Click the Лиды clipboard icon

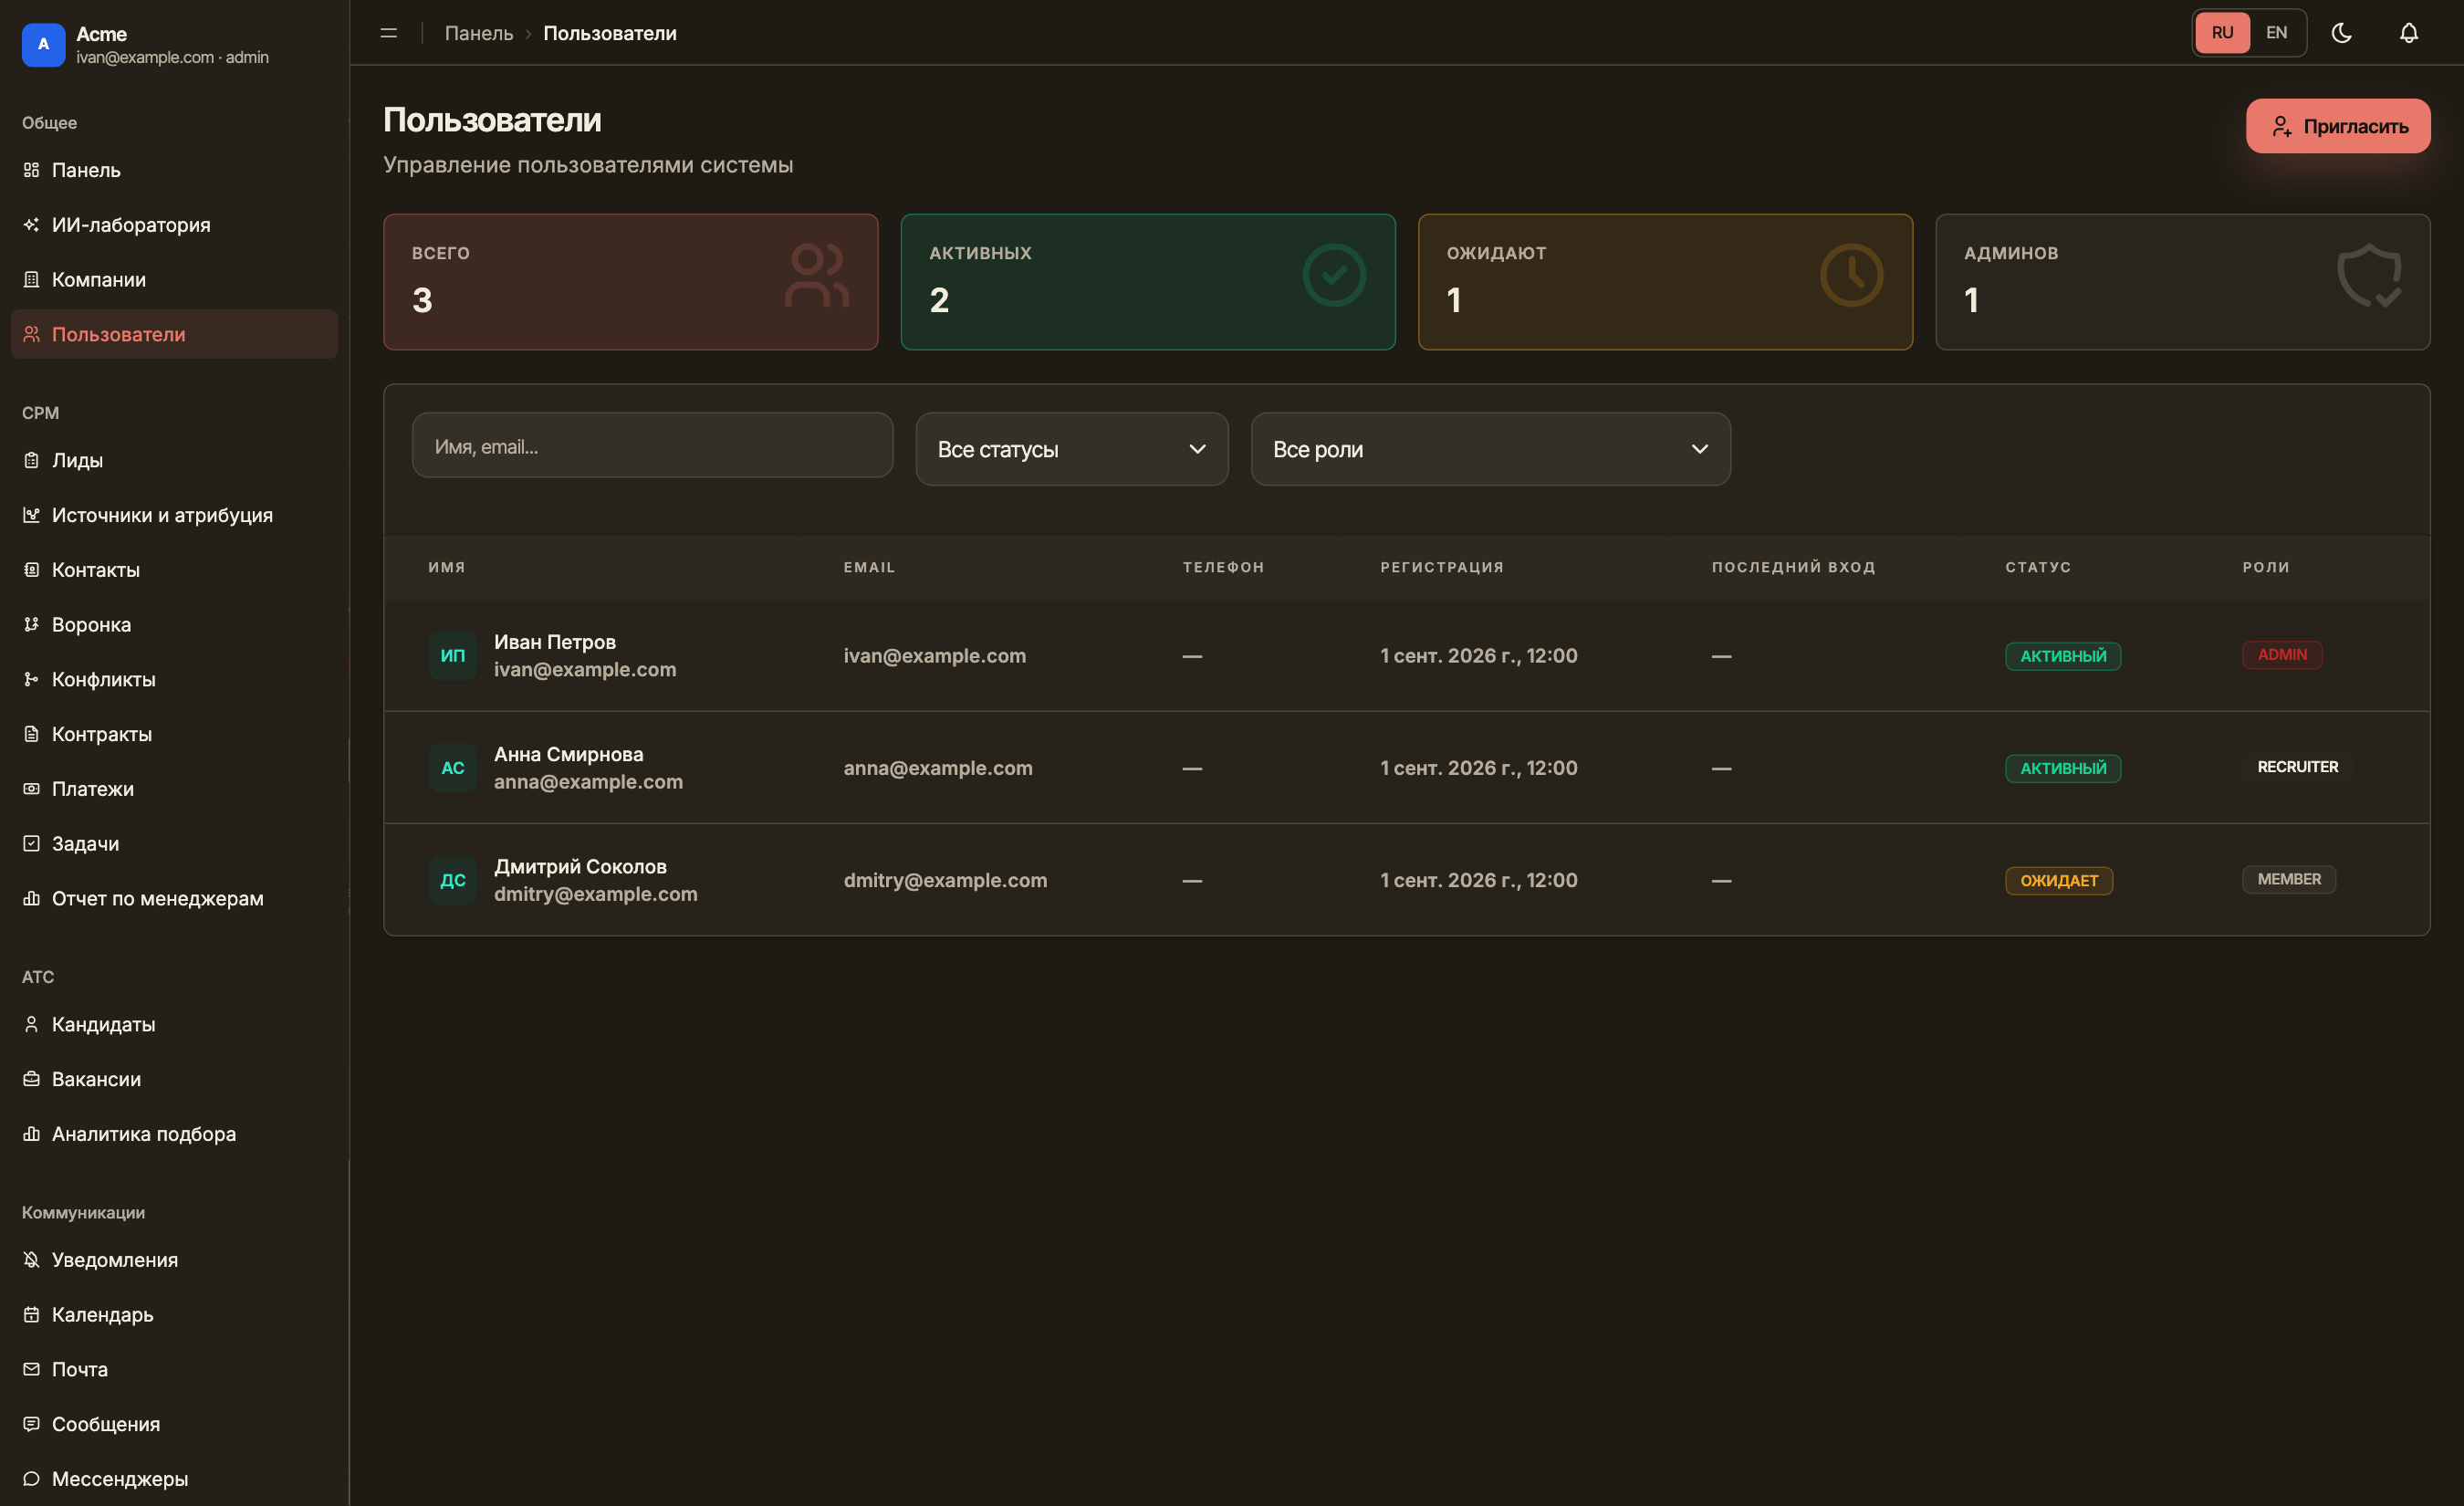32,460
